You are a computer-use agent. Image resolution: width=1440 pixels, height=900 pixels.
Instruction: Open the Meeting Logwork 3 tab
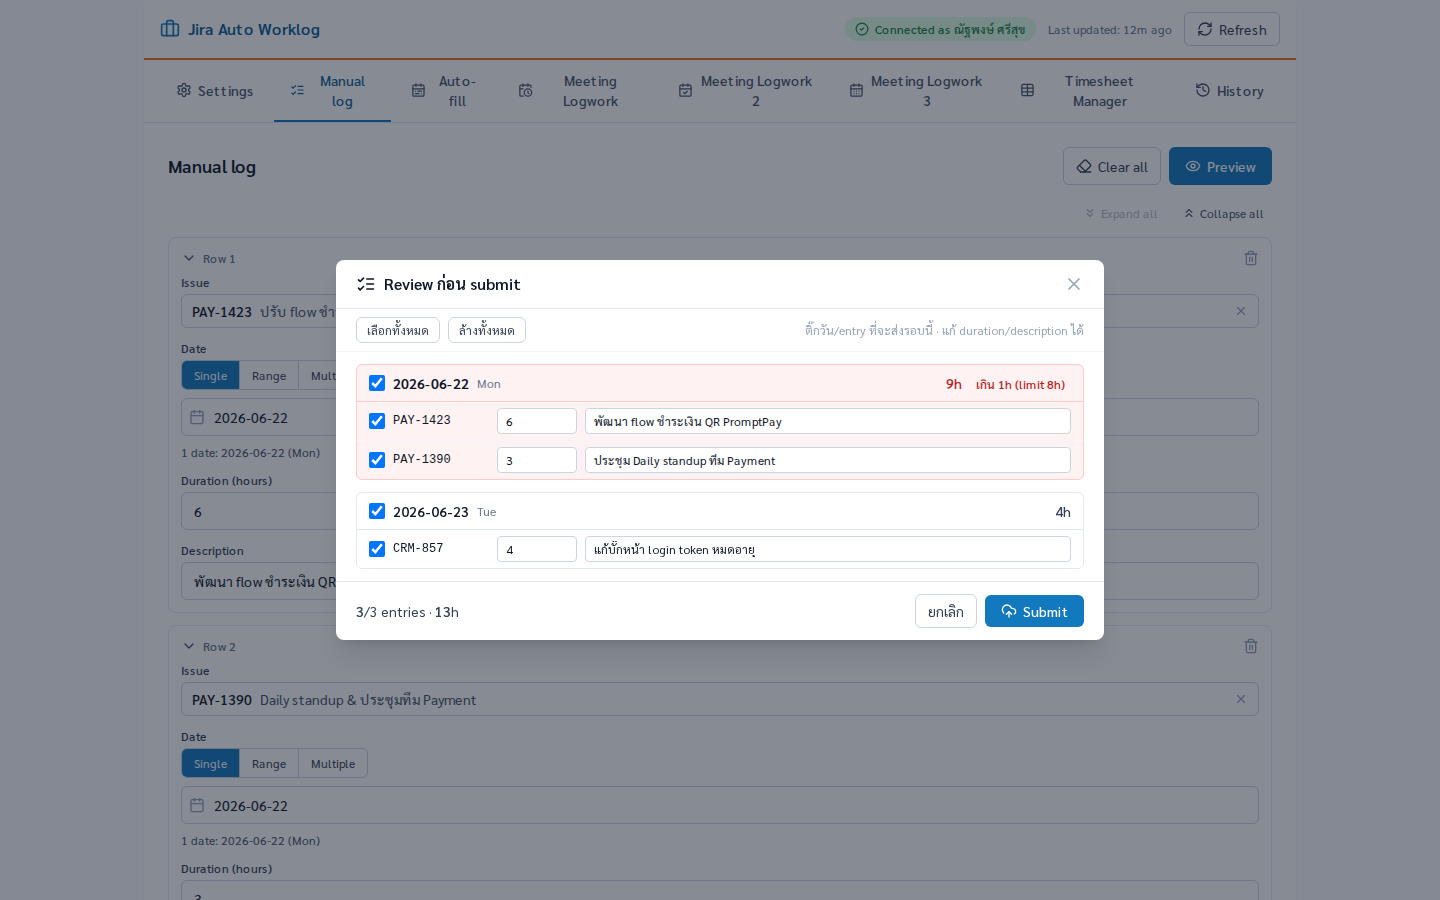pos(916,91)
